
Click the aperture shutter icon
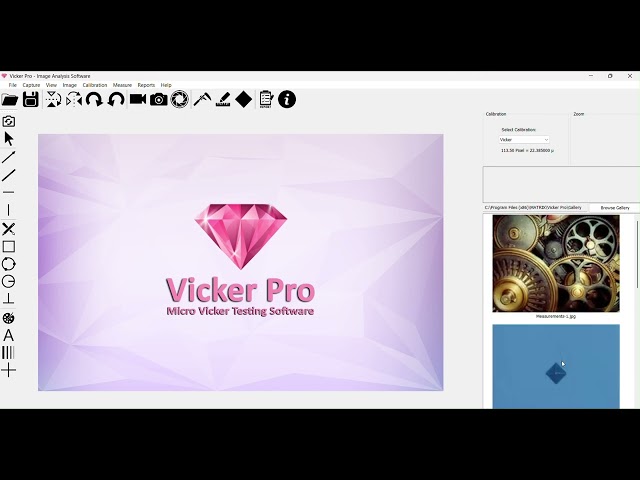[180, 100]
